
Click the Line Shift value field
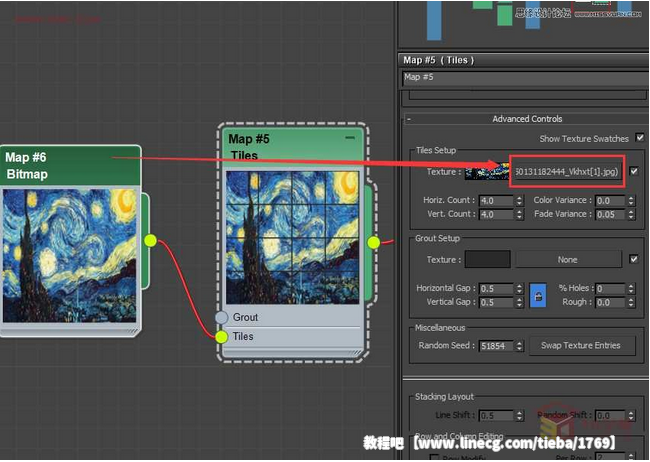coord(496,416)
